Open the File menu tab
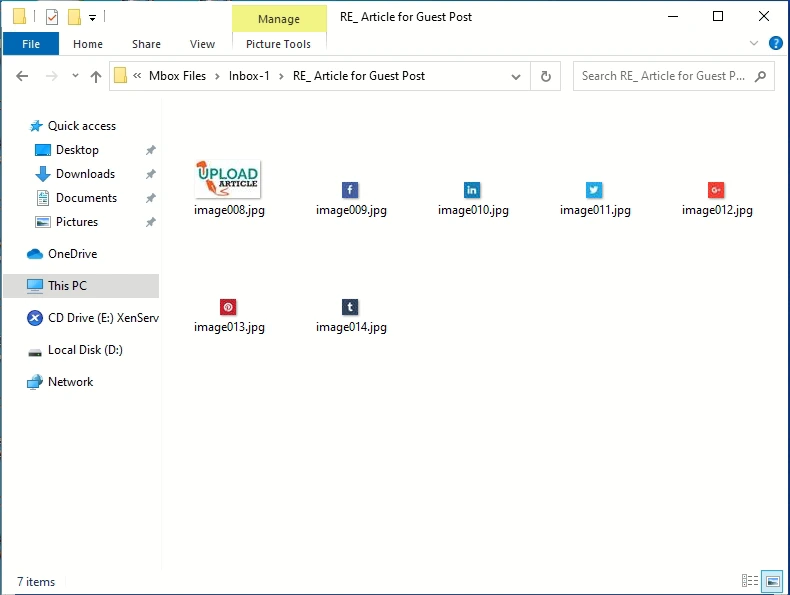This screenshot has width=790, height=595. (x=31, y=44)
